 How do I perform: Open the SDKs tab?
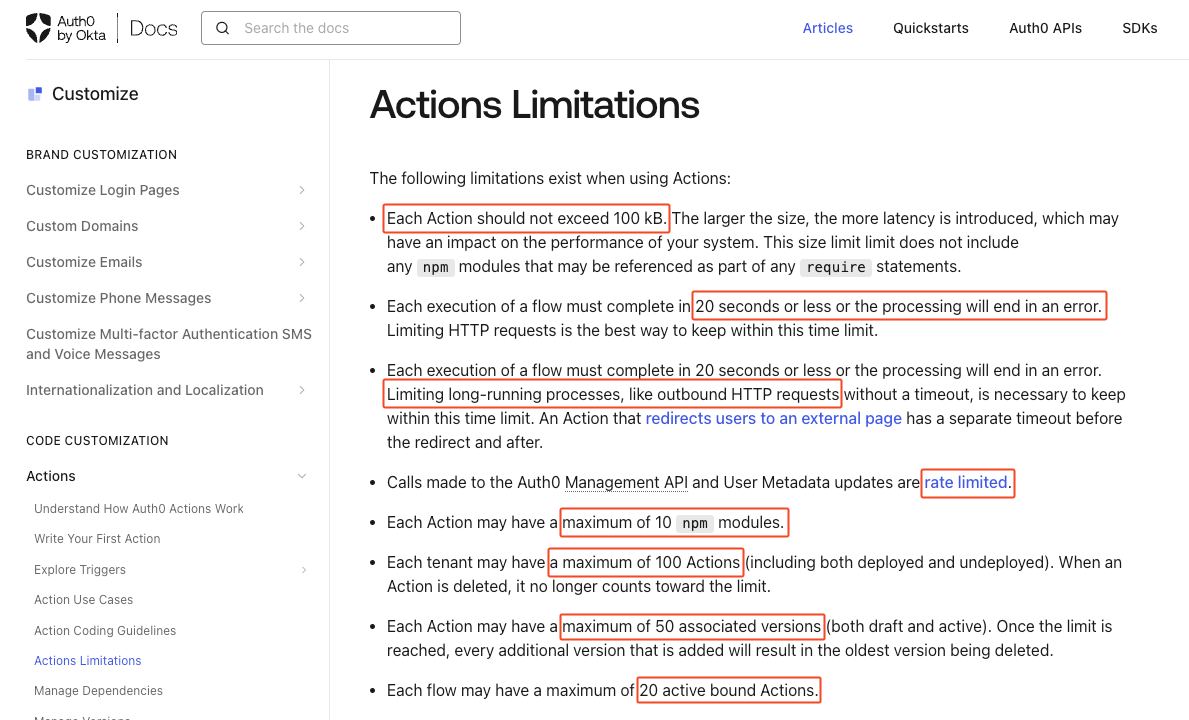pos(1140,28)
